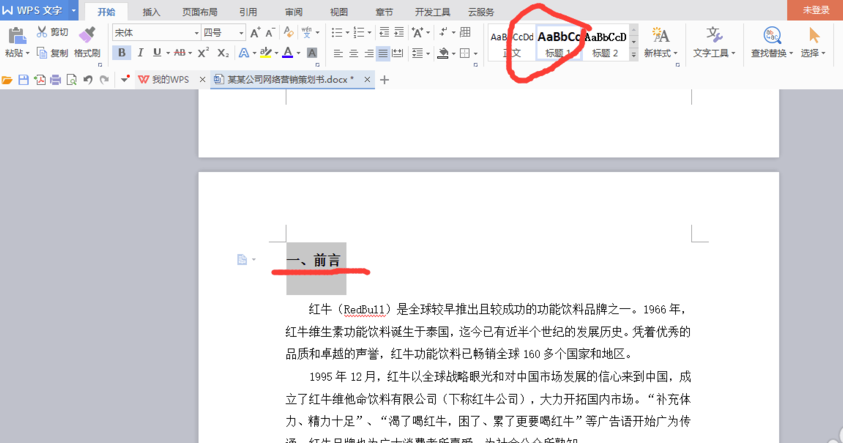This screenshot has height=443, width=843.
Task: Switch to the Insert (插入) ribbon tab
Action: pos(151,11)
